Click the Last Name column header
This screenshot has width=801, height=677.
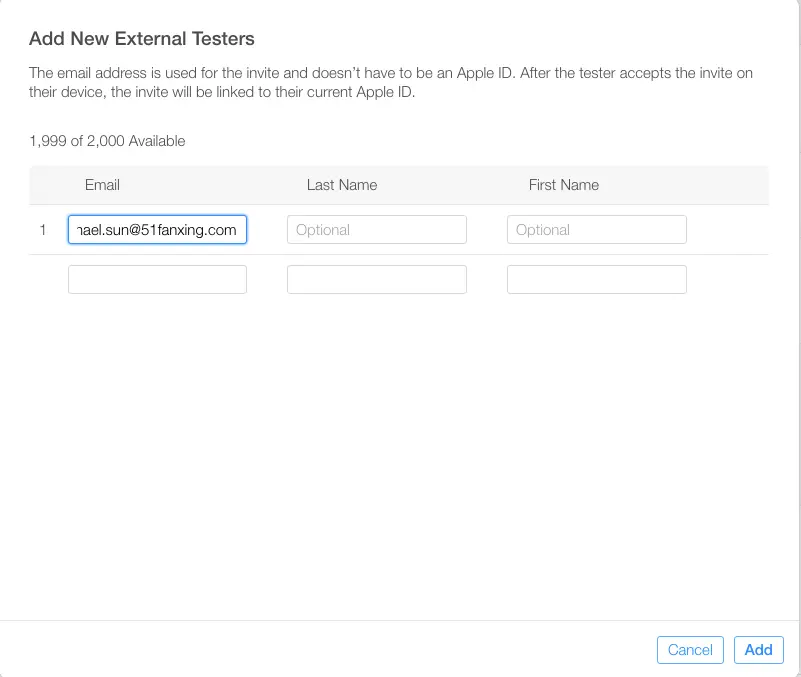tap(342, 185)
